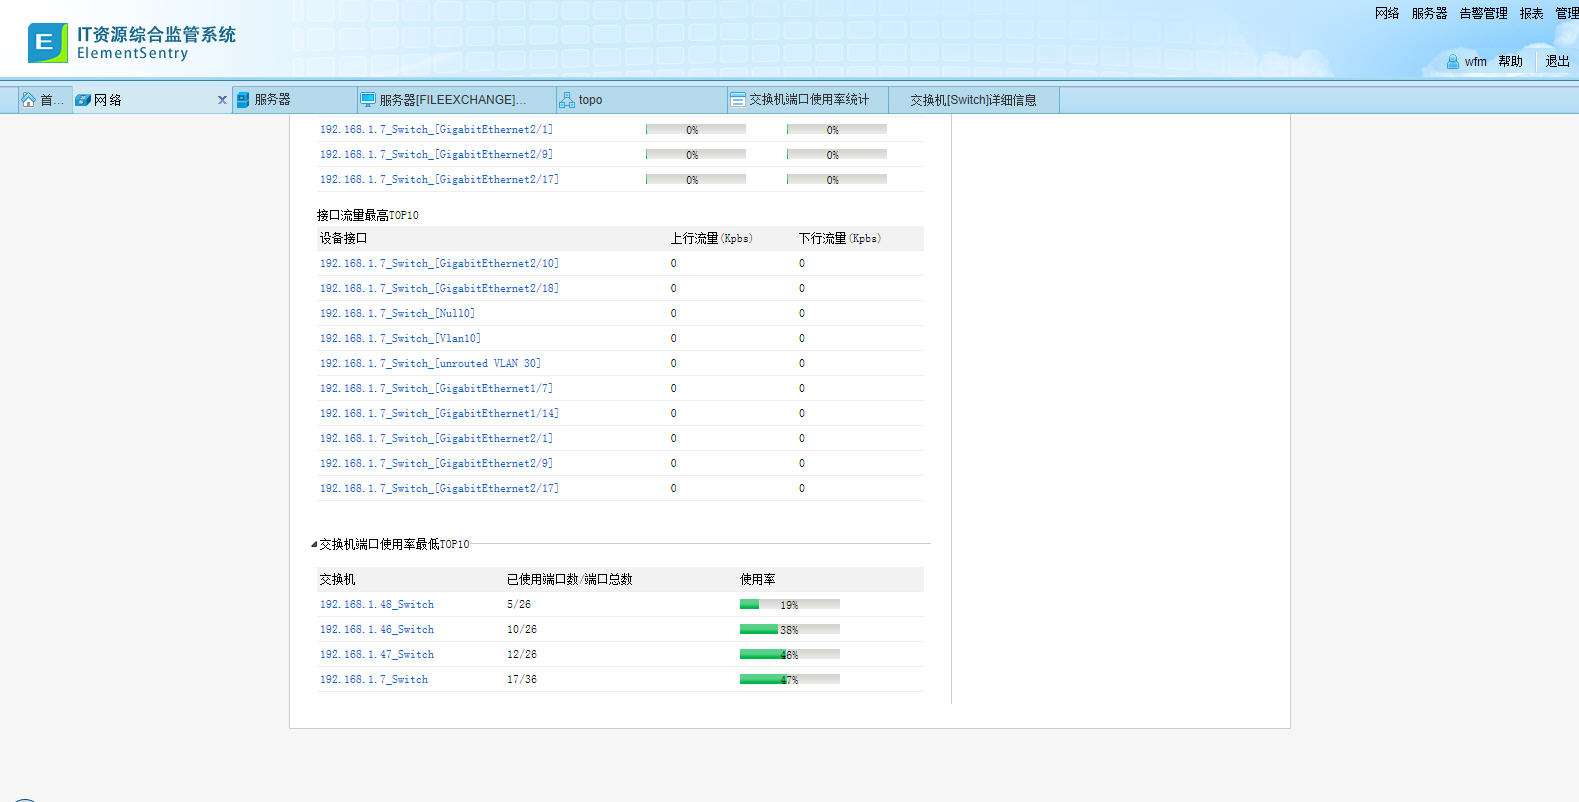The height and width of the screenshot is (802, 1579).
Task: Click 退出 to log out
Action: click(1557, 62)
